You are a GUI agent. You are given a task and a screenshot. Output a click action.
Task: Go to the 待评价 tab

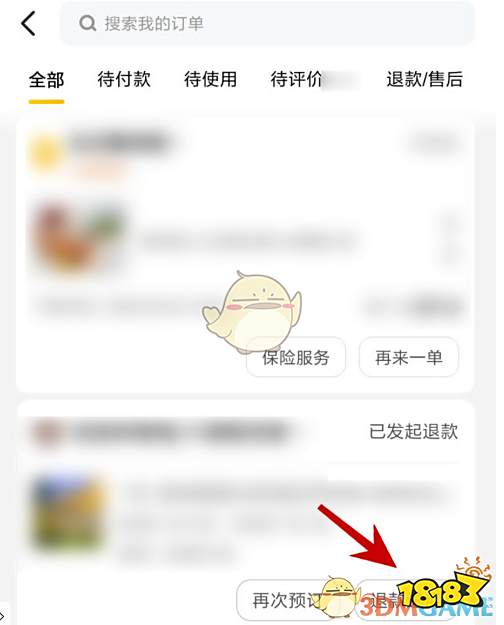tap(297, 79)
